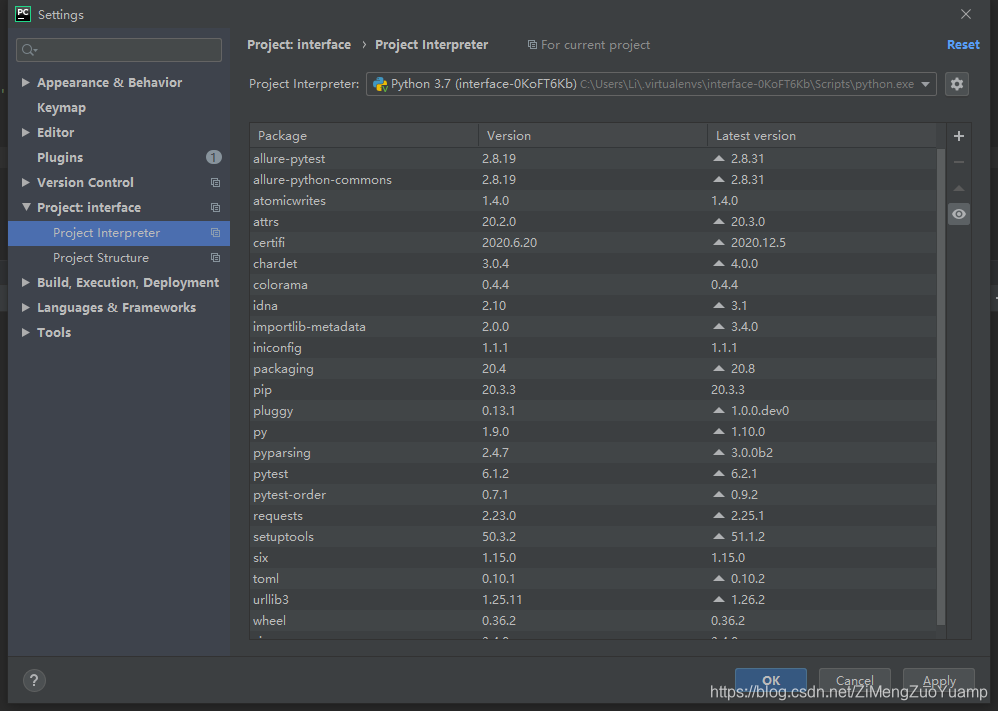Click the upgrade arrow for chardet

tap(719, 264)
